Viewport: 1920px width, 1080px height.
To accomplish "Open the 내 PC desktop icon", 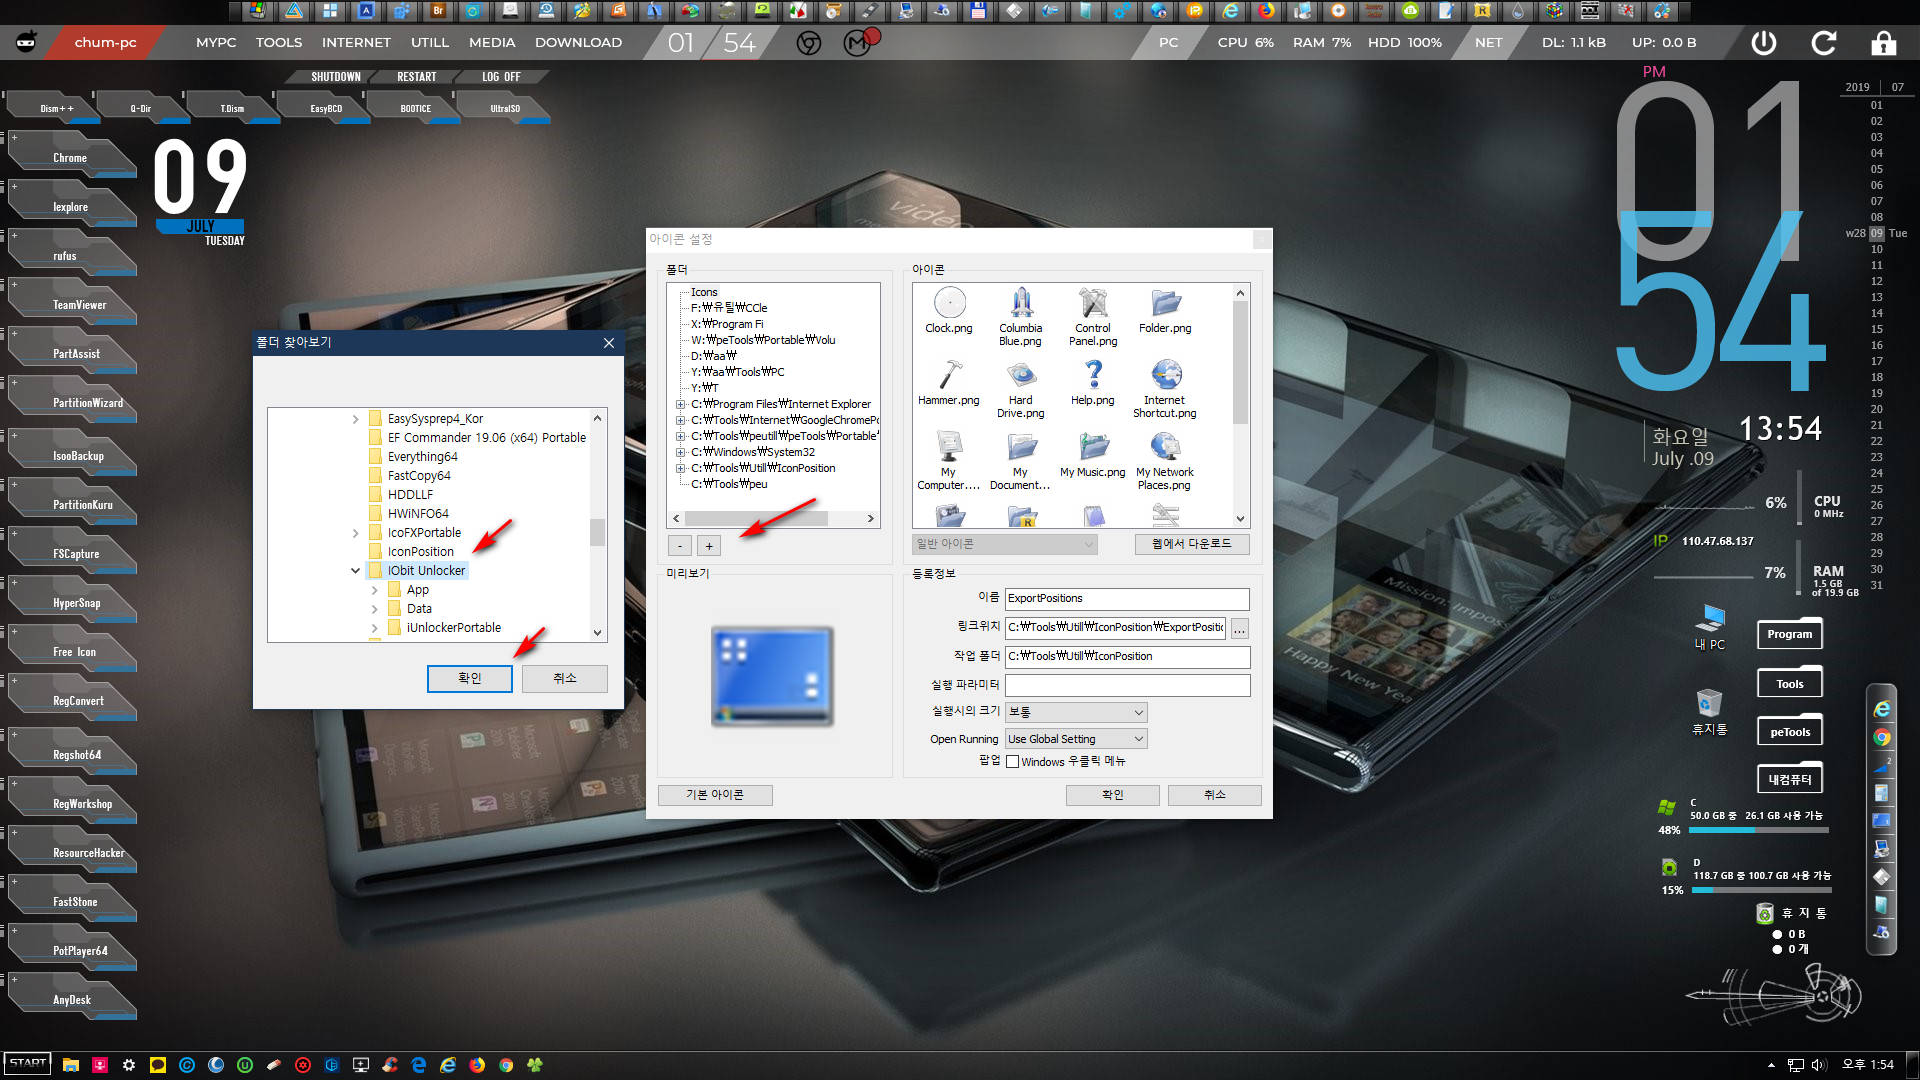I will pos(1710,627).
